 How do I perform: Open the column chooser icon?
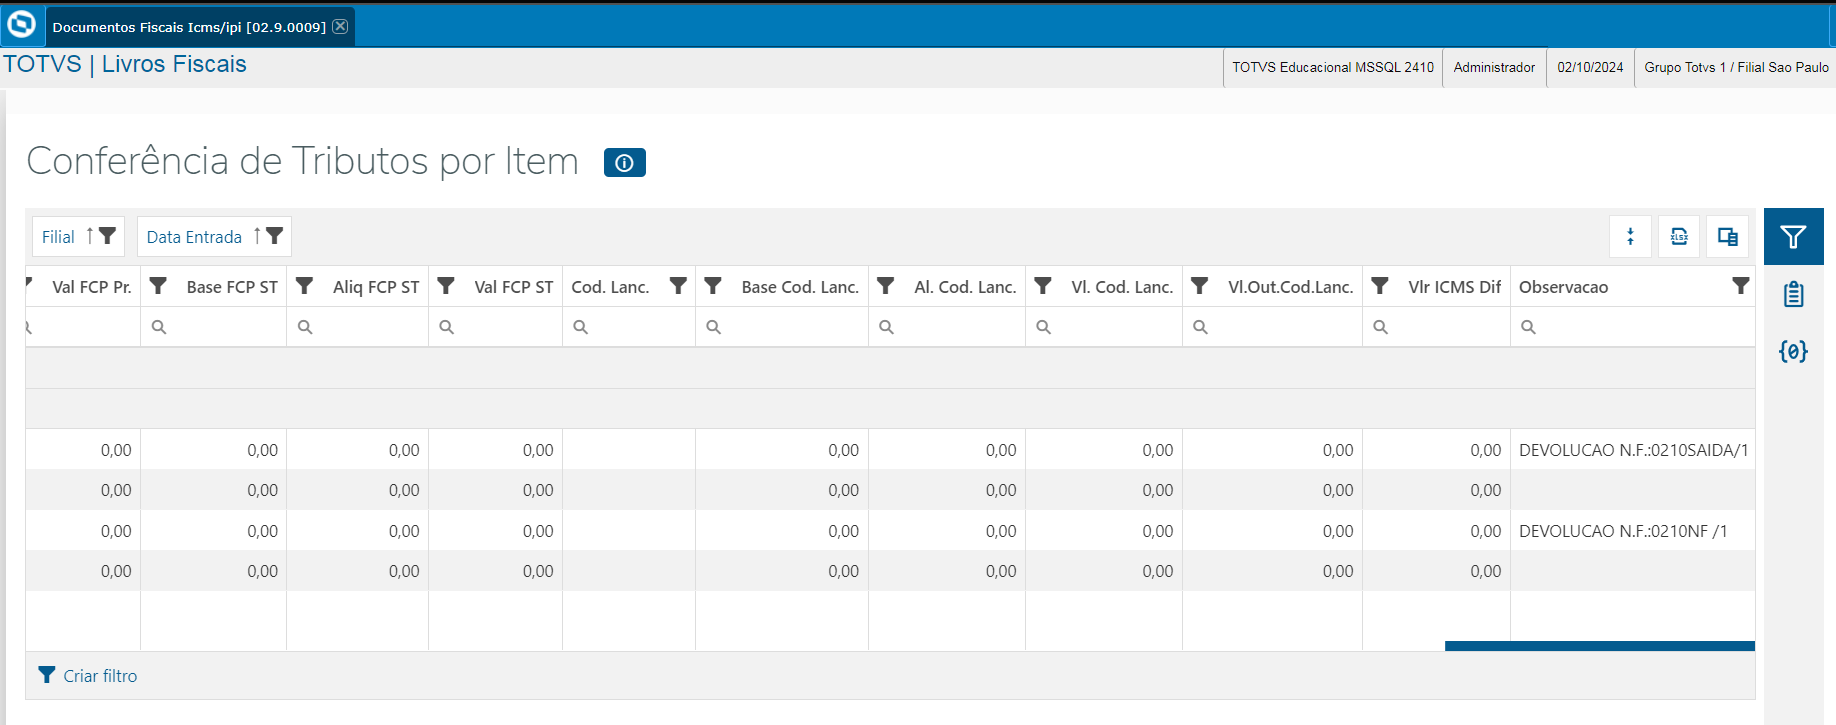point(1727,237)
